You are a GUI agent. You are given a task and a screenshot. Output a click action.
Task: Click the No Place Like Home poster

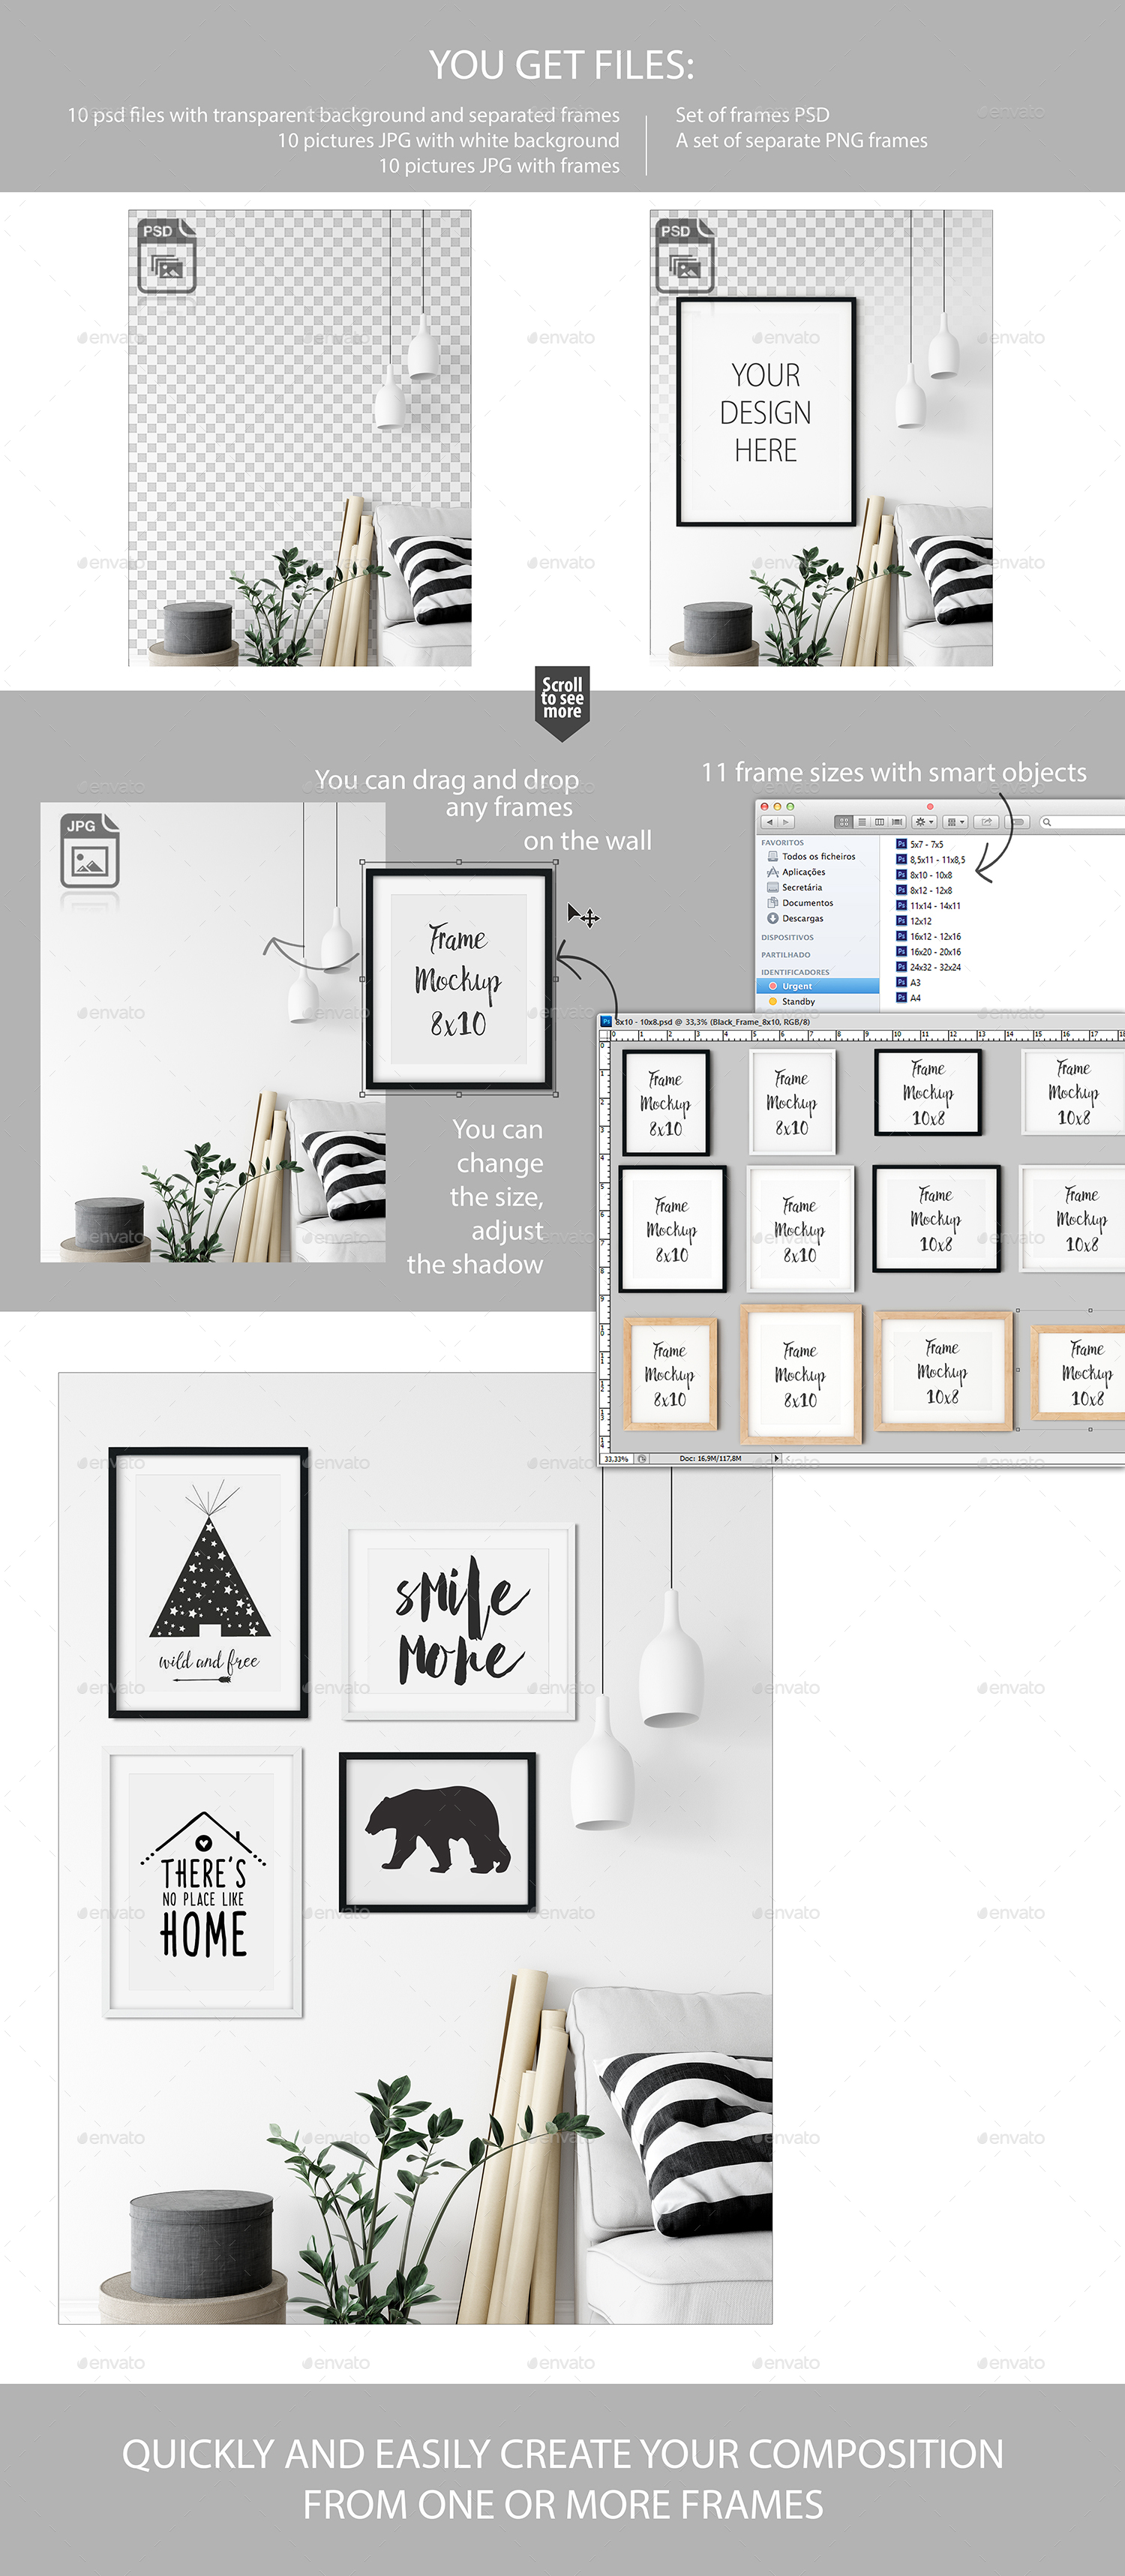coord(203,1881)
